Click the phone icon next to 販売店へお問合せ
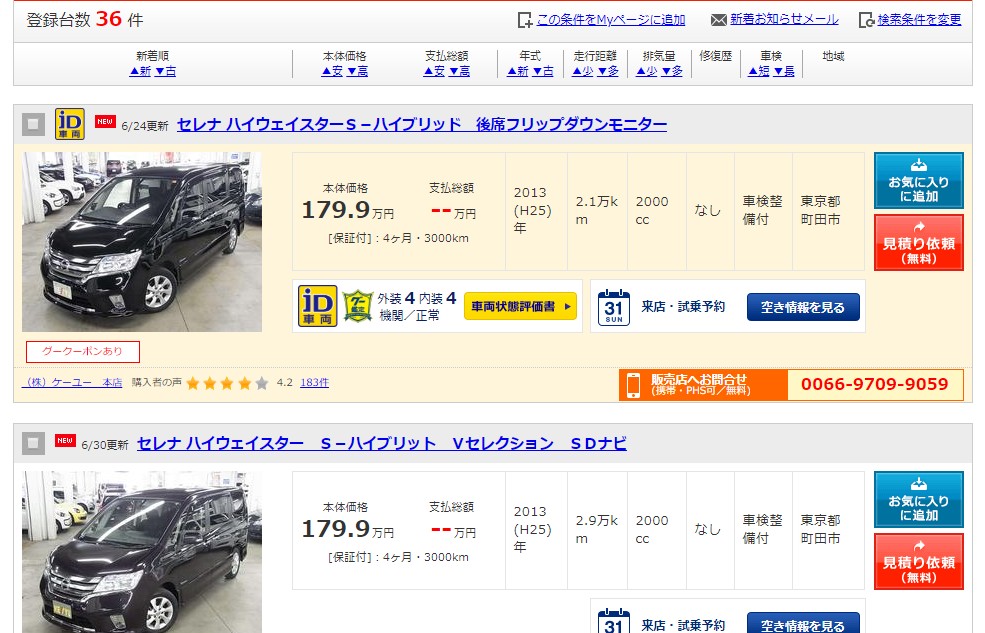 coord(633,384)
